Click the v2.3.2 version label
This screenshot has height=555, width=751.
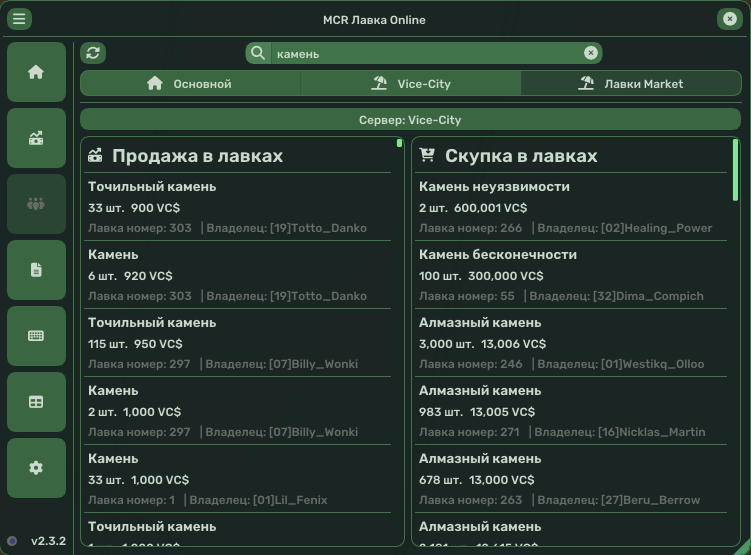click(x=48, y=541)
